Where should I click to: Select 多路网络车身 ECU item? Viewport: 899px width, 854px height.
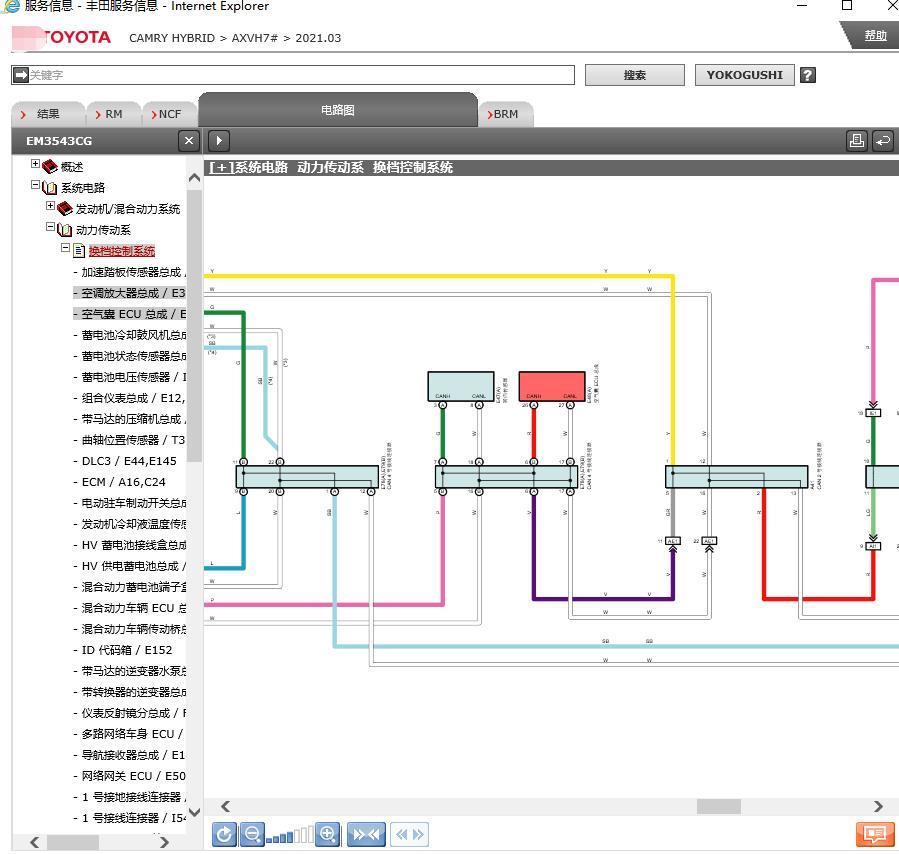tap(128, 734)
